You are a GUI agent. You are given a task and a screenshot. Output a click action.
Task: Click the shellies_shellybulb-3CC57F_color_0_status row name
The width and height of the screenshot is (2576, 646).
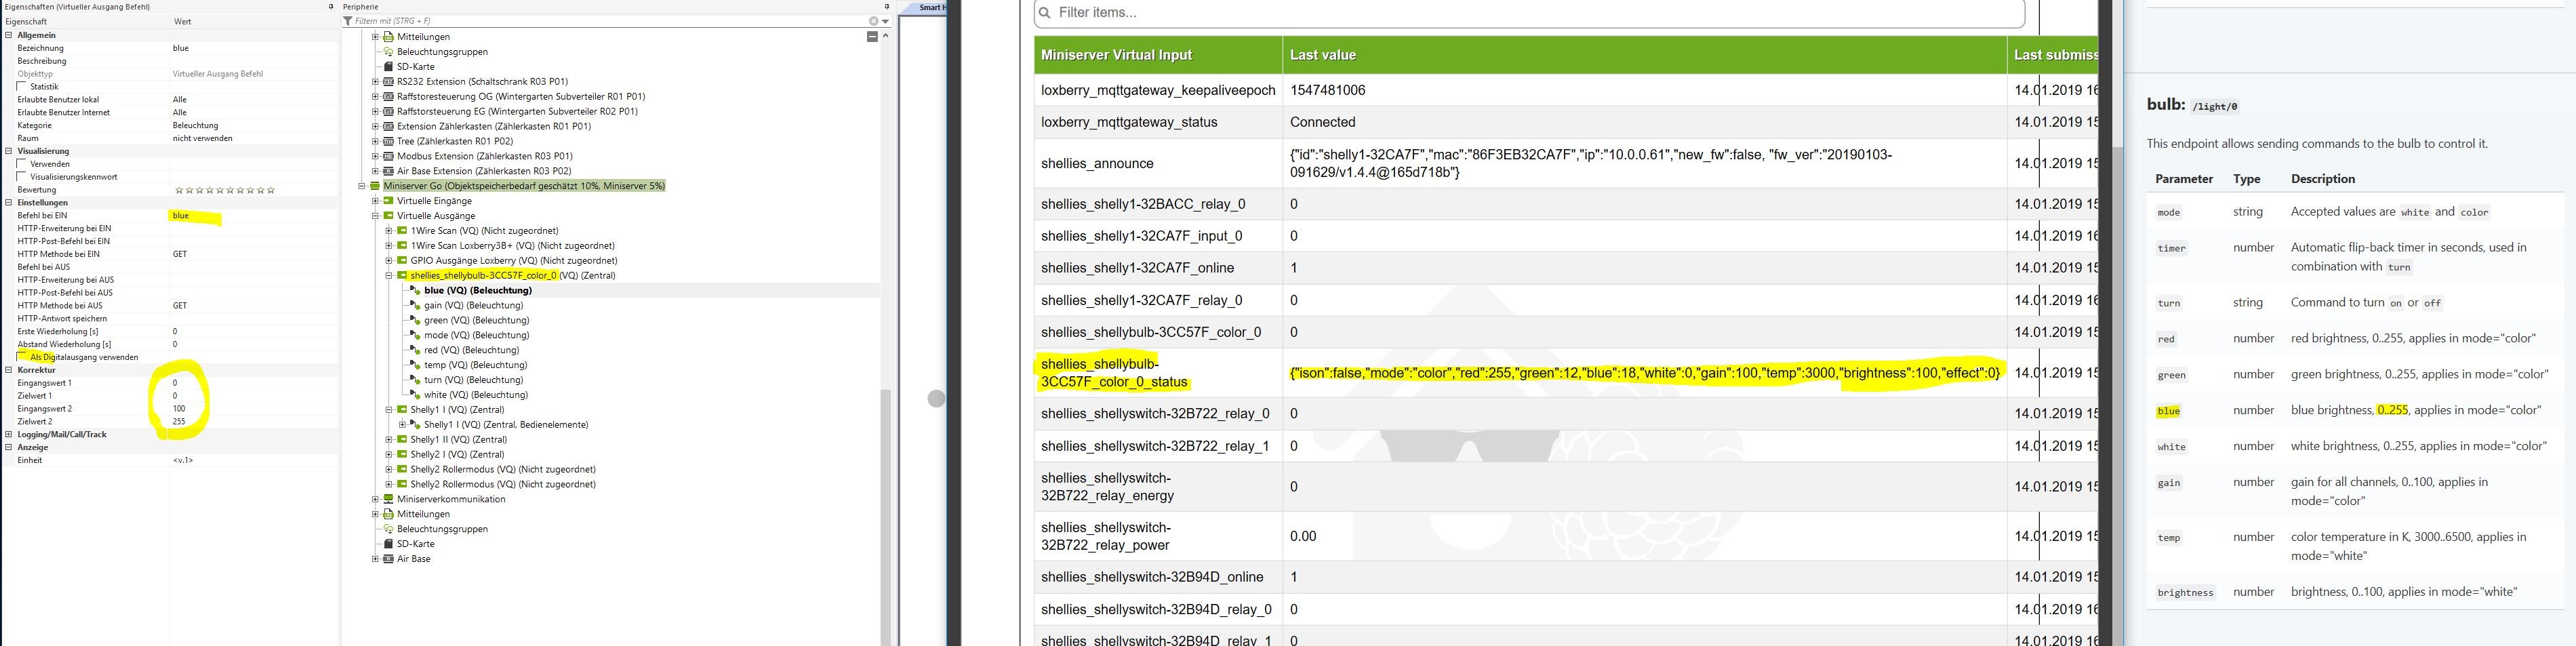click(x=1114, y=373)
